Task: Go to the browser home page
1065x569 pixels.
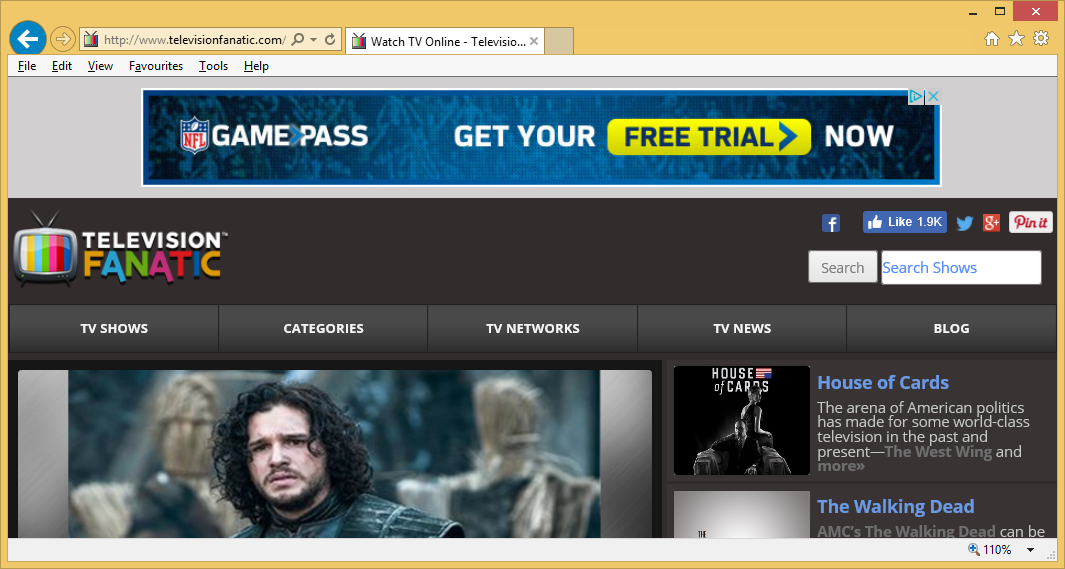Action: tap(992, 39)
